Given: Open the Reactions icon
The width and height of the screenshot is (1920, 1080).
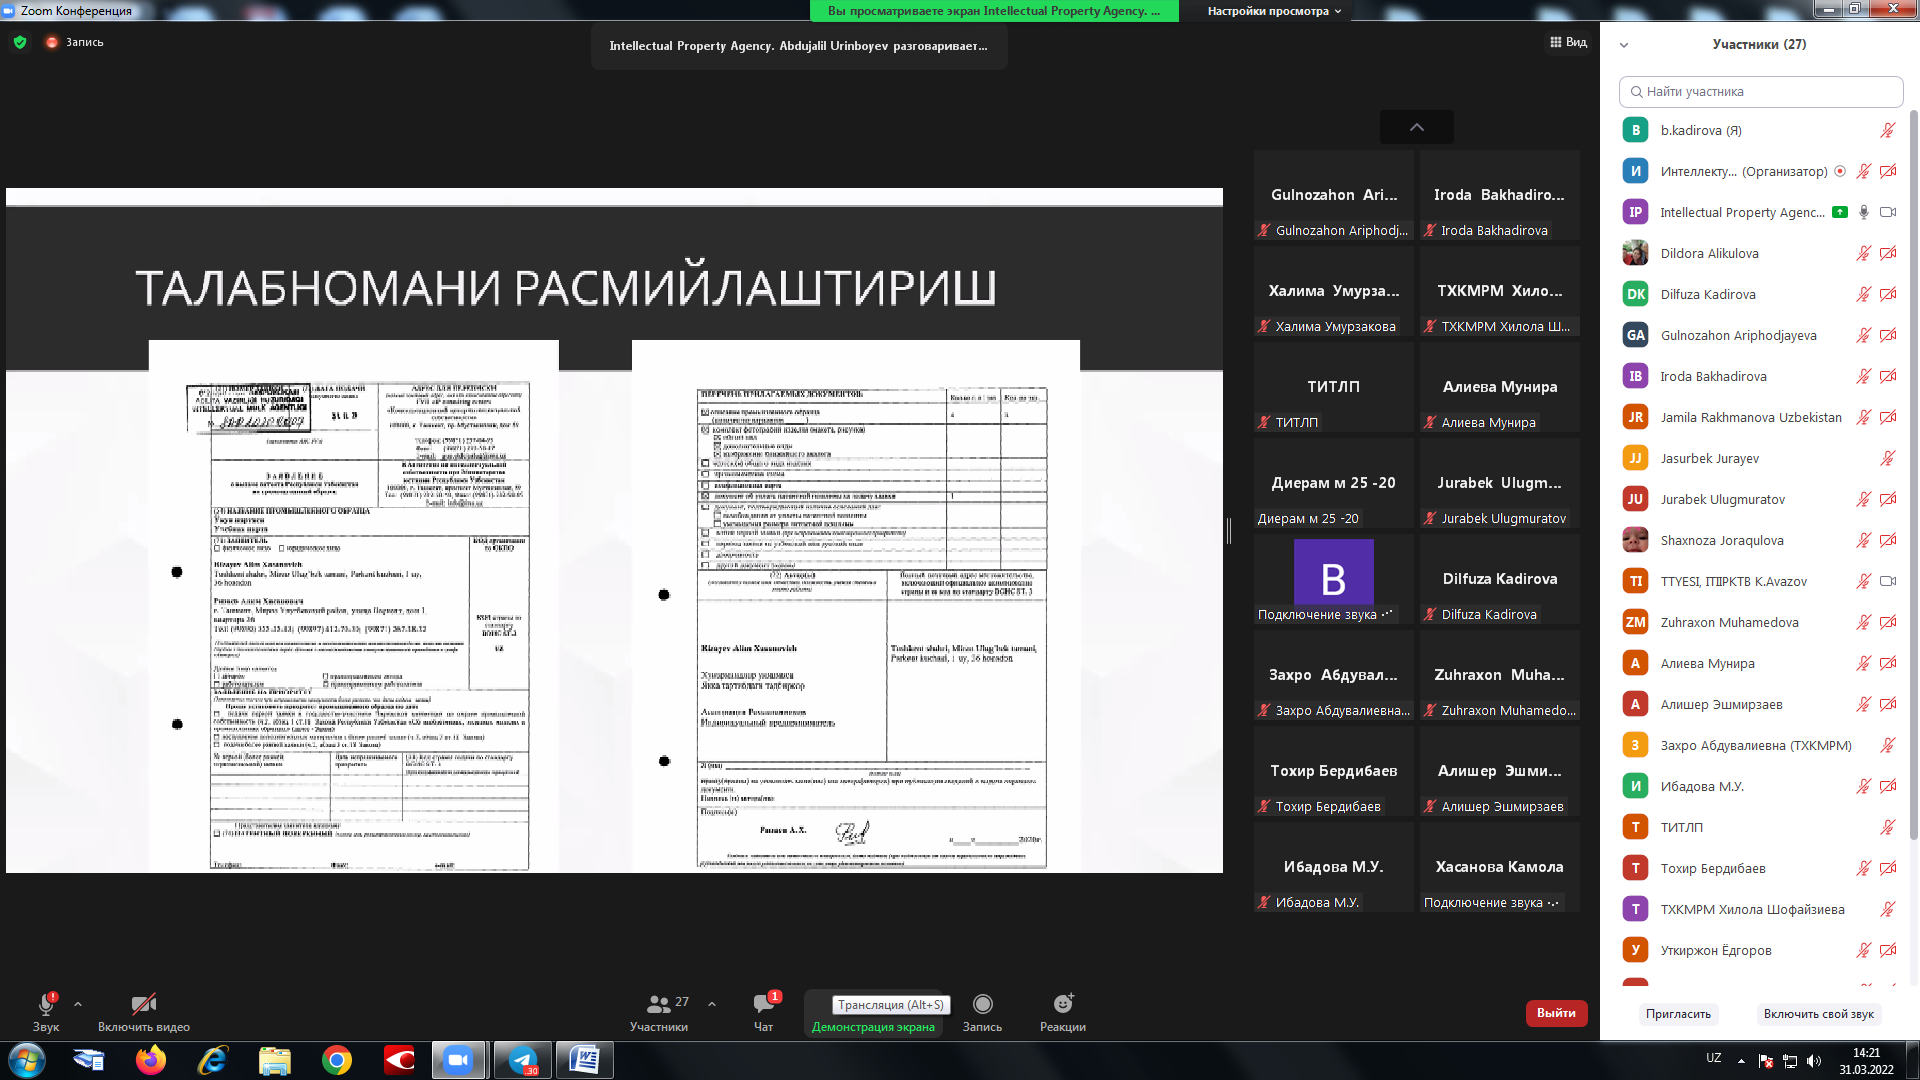Looking at the screenshot, I should 1062,1005.
